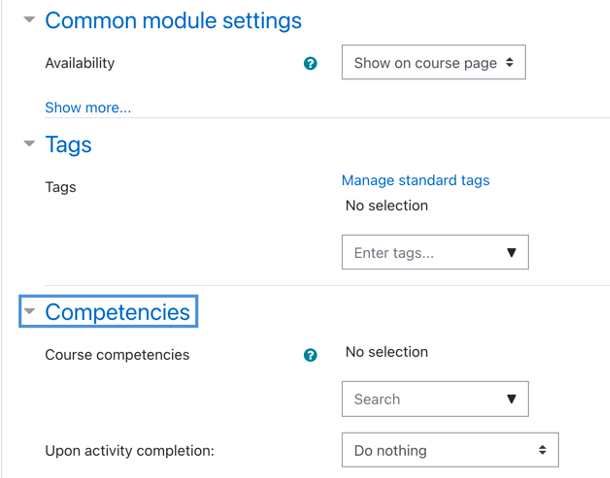
Task: Open competencies Search suggestions arrow
Action: coord(512,399)
